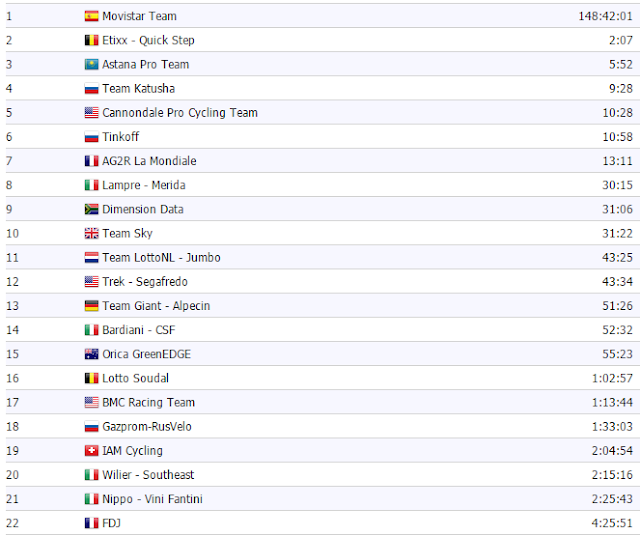Click the US flag beside Cannondale Pro Cycling Team
The height and width of the screenshot is (536, 640).
click(91, 113)
